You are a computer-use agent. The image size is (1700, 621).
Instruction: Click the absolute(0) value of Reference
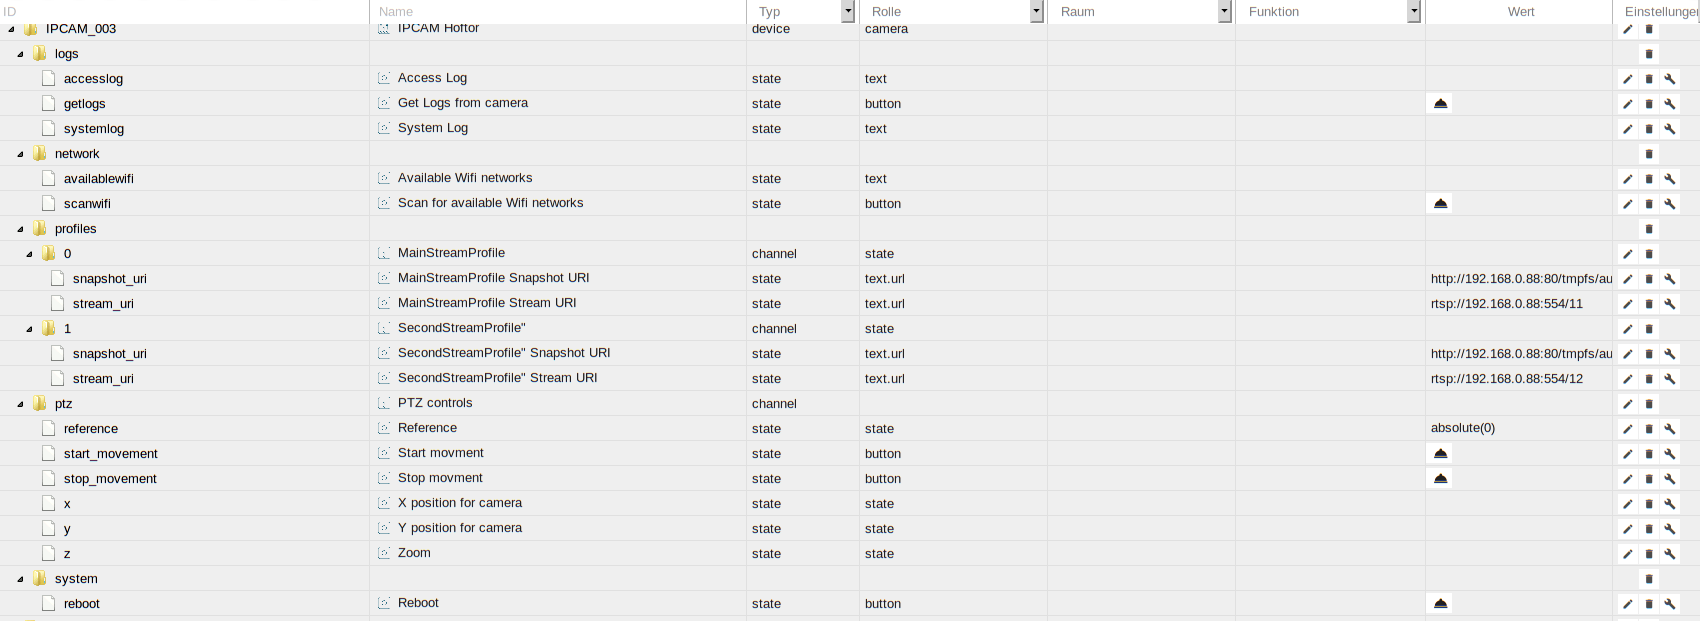click(1462, 428)
